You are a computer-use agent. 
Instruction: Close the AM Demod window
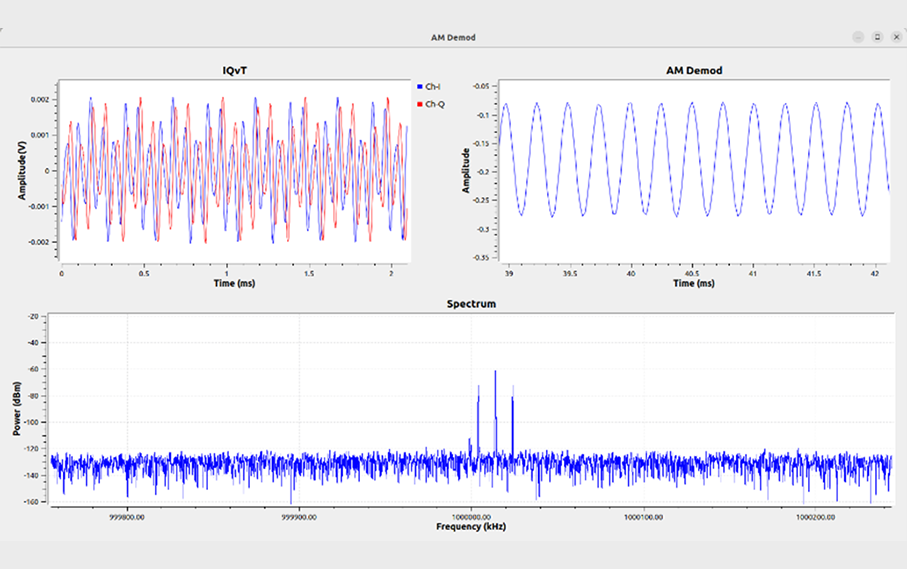click(x=895, y=37)
